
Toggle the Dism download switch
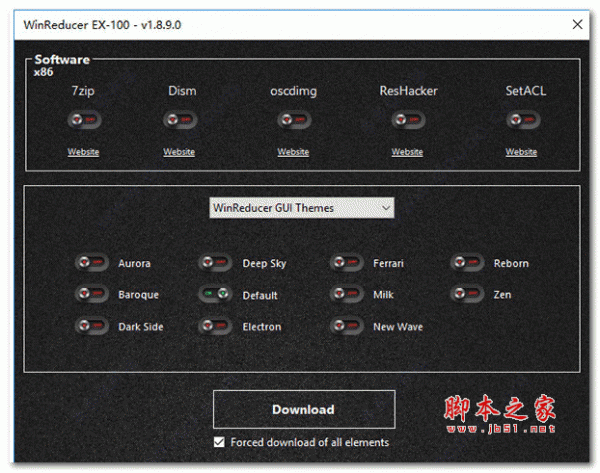180,120
